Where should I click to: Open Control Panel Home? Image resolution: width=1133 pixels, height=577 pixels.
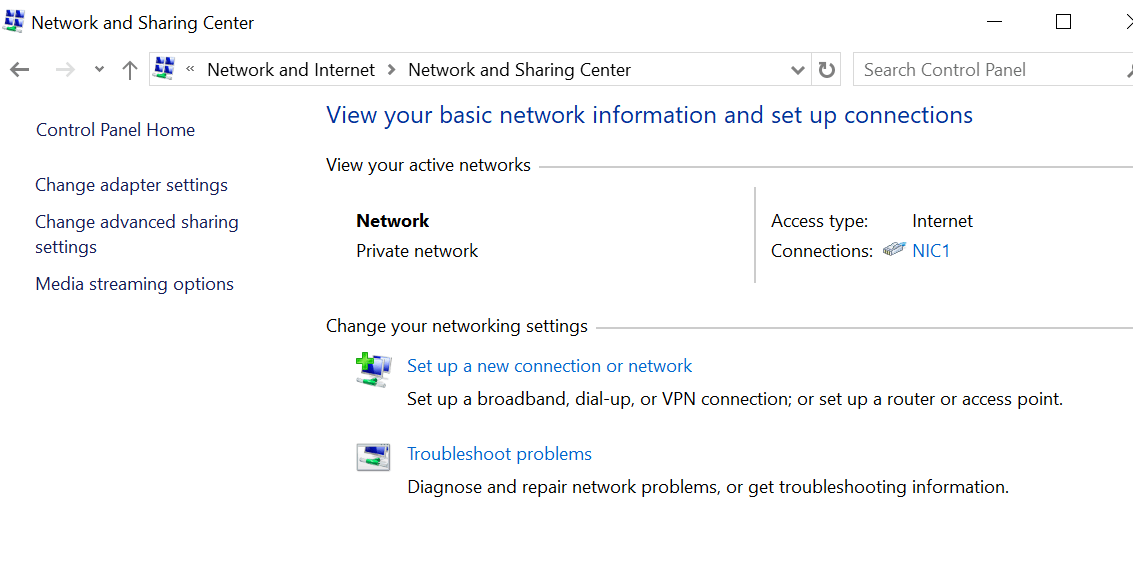(116, 130)
